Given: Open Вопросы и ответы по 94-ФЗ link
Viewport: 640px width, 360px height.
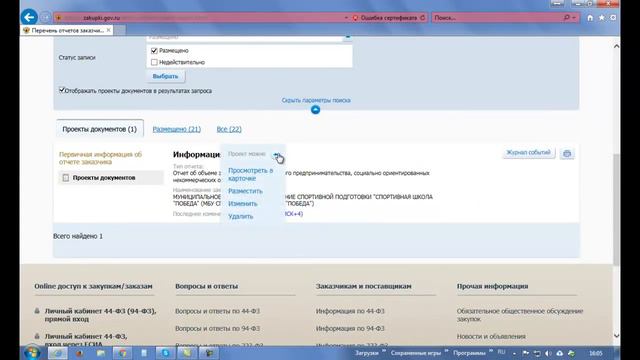Looking at the screenshot, I should click(217, 328).
